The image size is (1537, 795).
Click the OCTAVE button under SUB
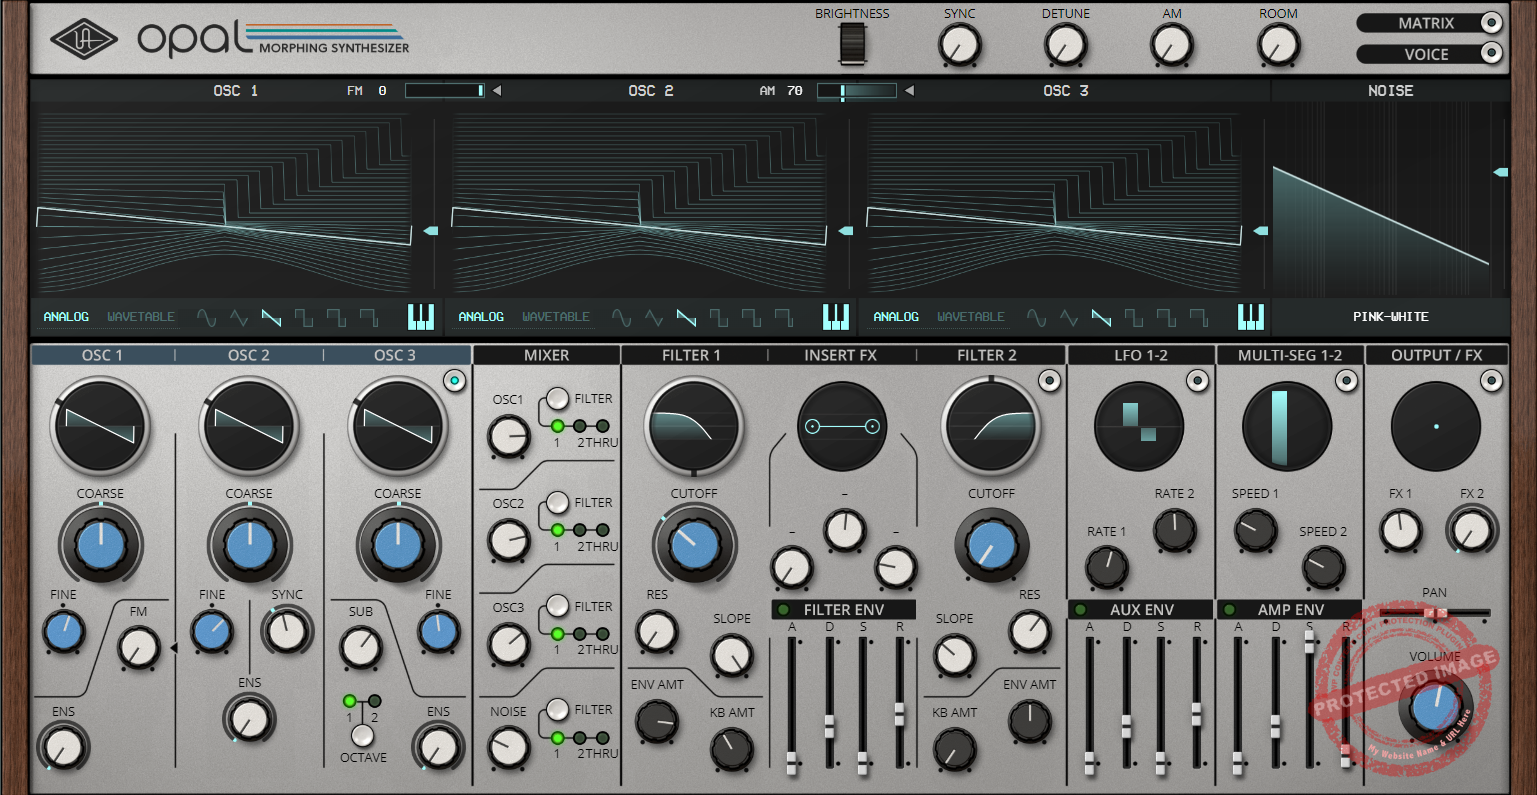pyautogui.click(x=362, y=736)
